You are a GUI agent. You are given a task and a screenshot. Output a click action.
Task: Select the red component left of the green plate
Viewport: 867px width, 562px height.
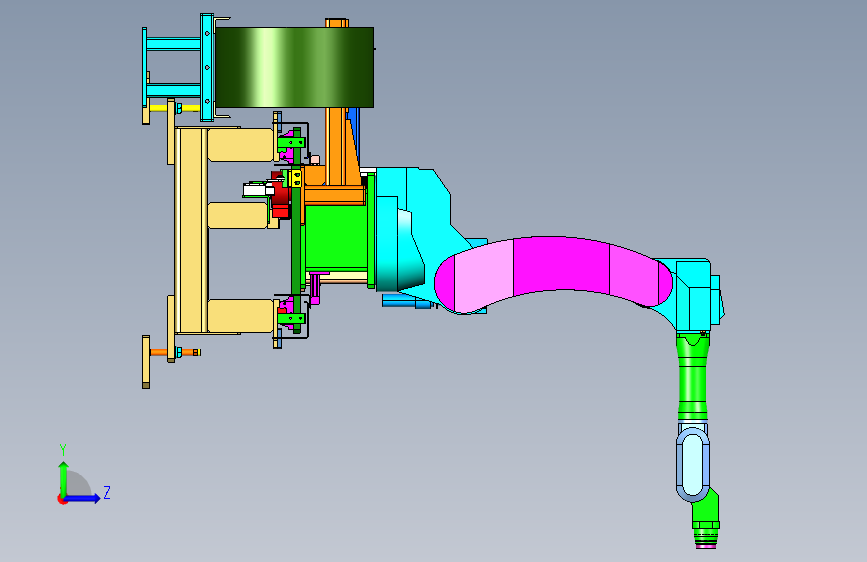280,196
